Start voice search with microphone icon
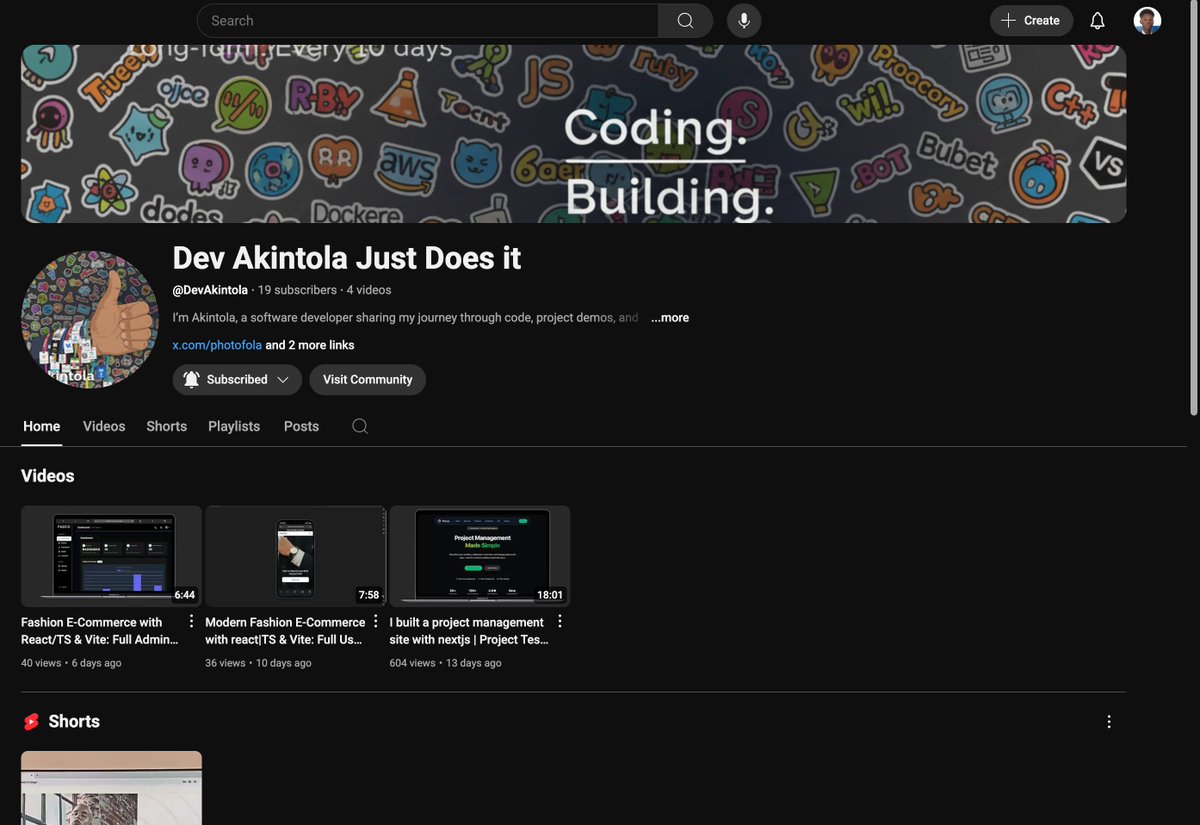Screen dimensions: 1200x825 click(744, 20)
